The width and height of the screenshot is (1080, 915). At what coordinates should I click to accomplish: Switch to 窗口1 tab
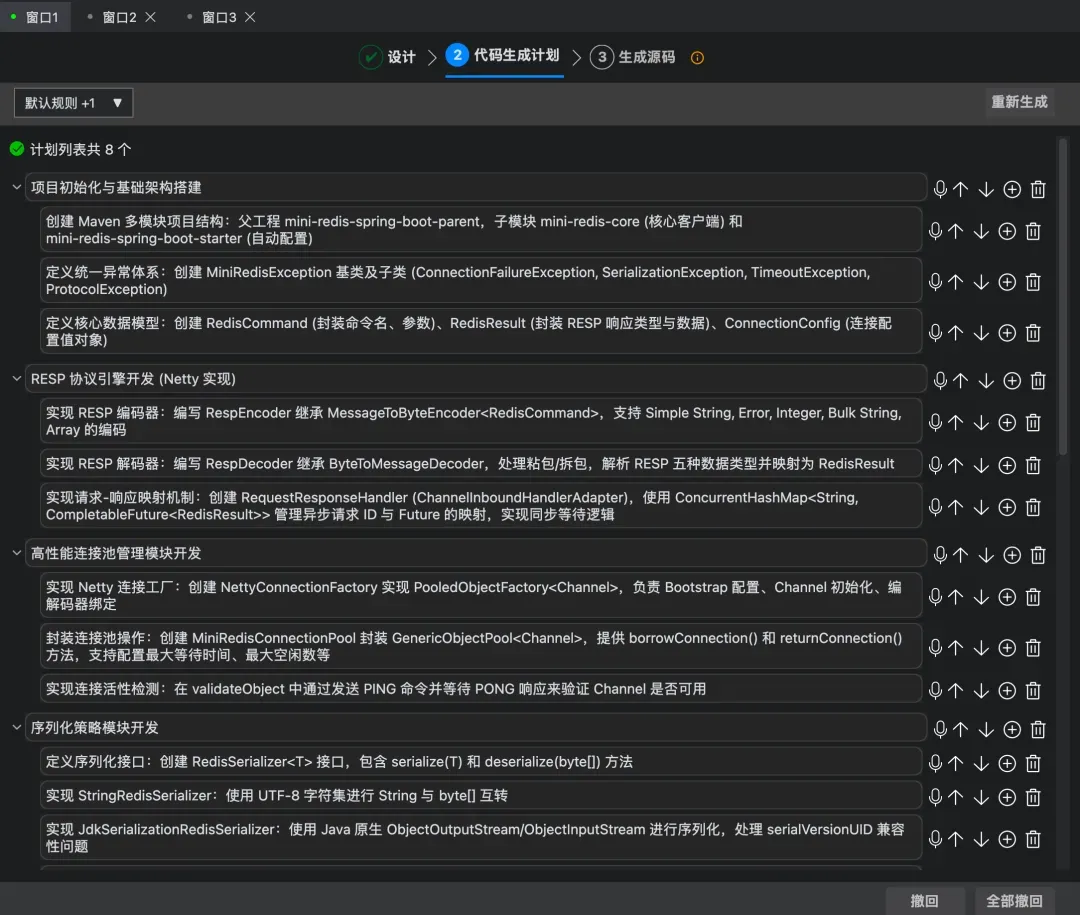point(35,17)
